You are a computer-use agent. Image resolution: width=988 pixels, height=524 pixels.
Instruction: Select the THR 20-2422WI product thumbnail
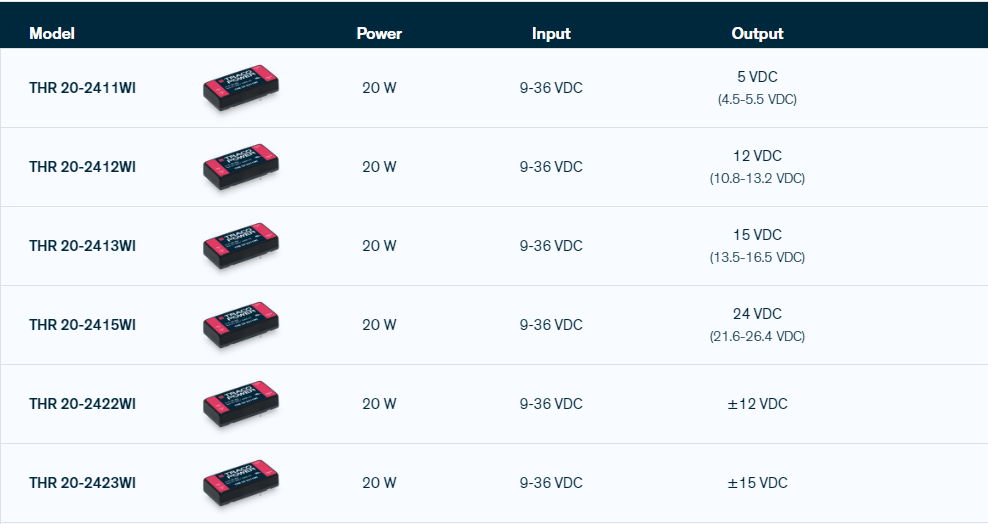click(x=240, y=404)
